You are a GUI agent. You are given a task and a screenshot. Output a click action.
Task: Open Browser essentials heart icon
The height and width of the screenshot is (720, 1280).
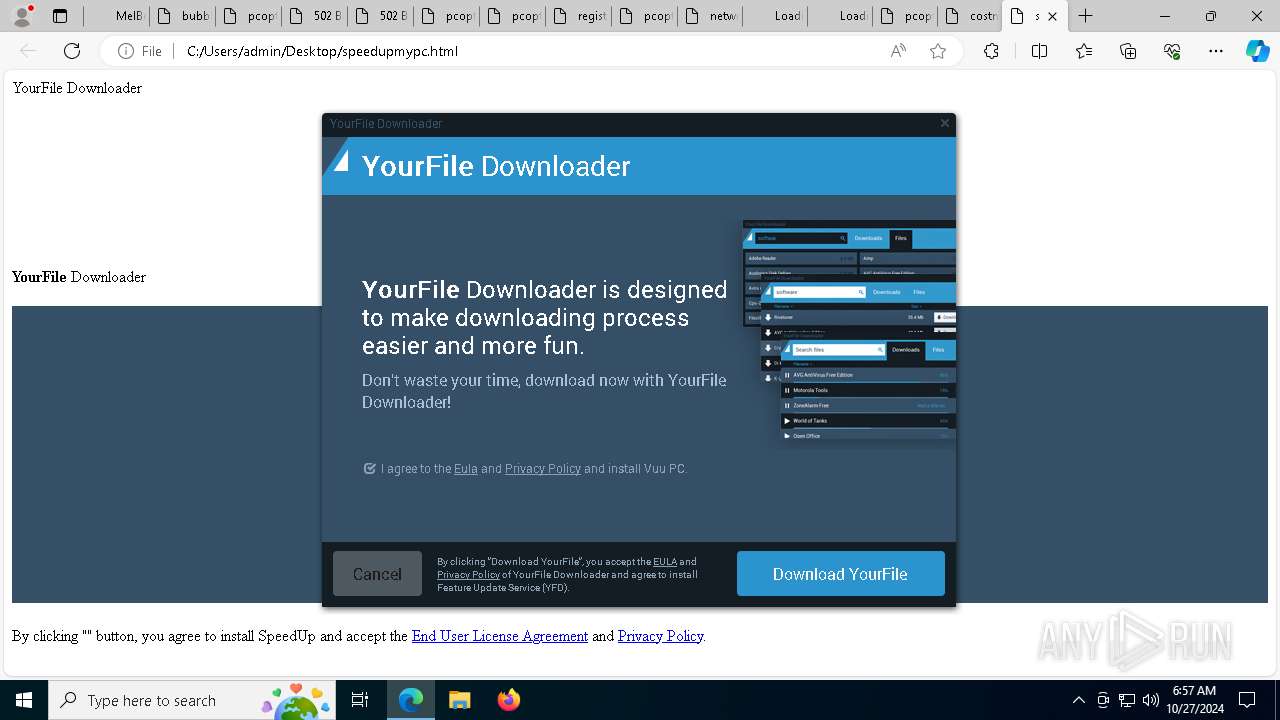click(x=1172, y=51)
